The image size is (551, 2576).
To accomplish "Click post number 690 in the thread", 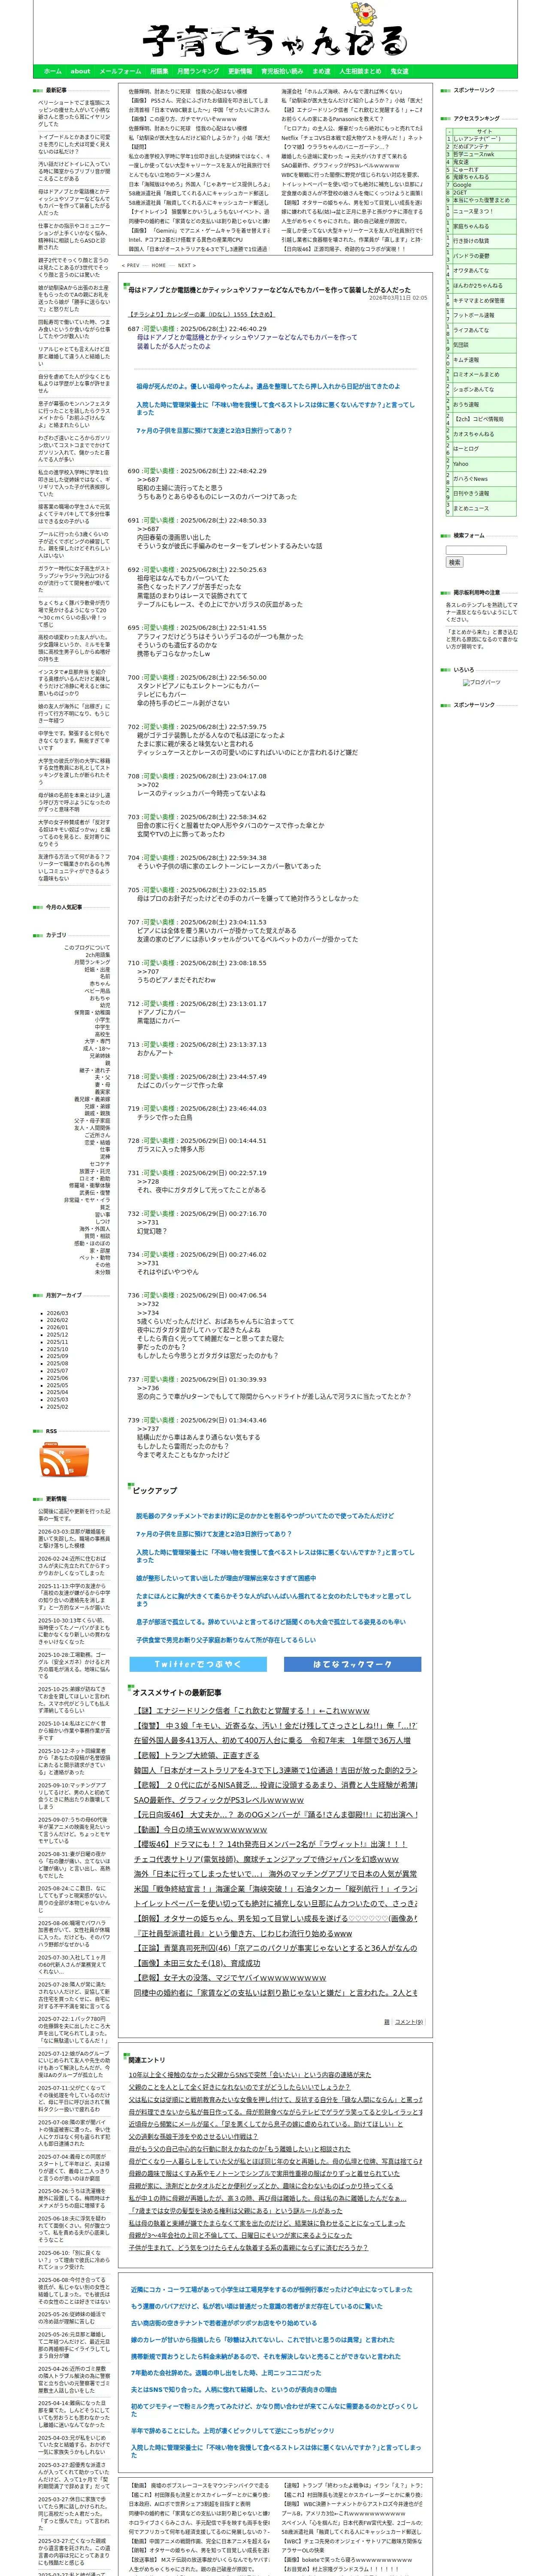I will coord(134,471).
